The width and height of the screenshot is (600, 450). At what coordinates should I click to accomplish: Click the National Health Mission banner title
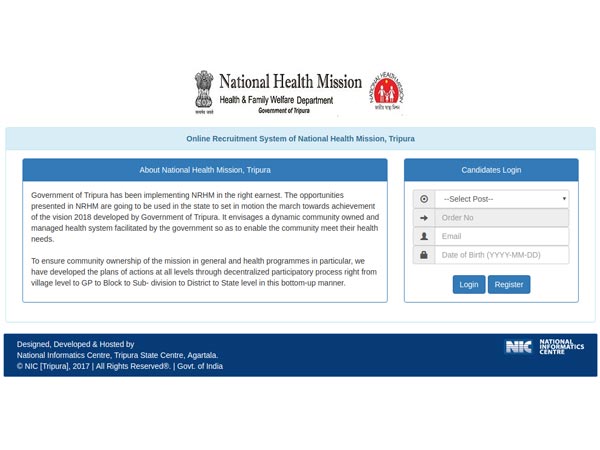coord(290,81)
